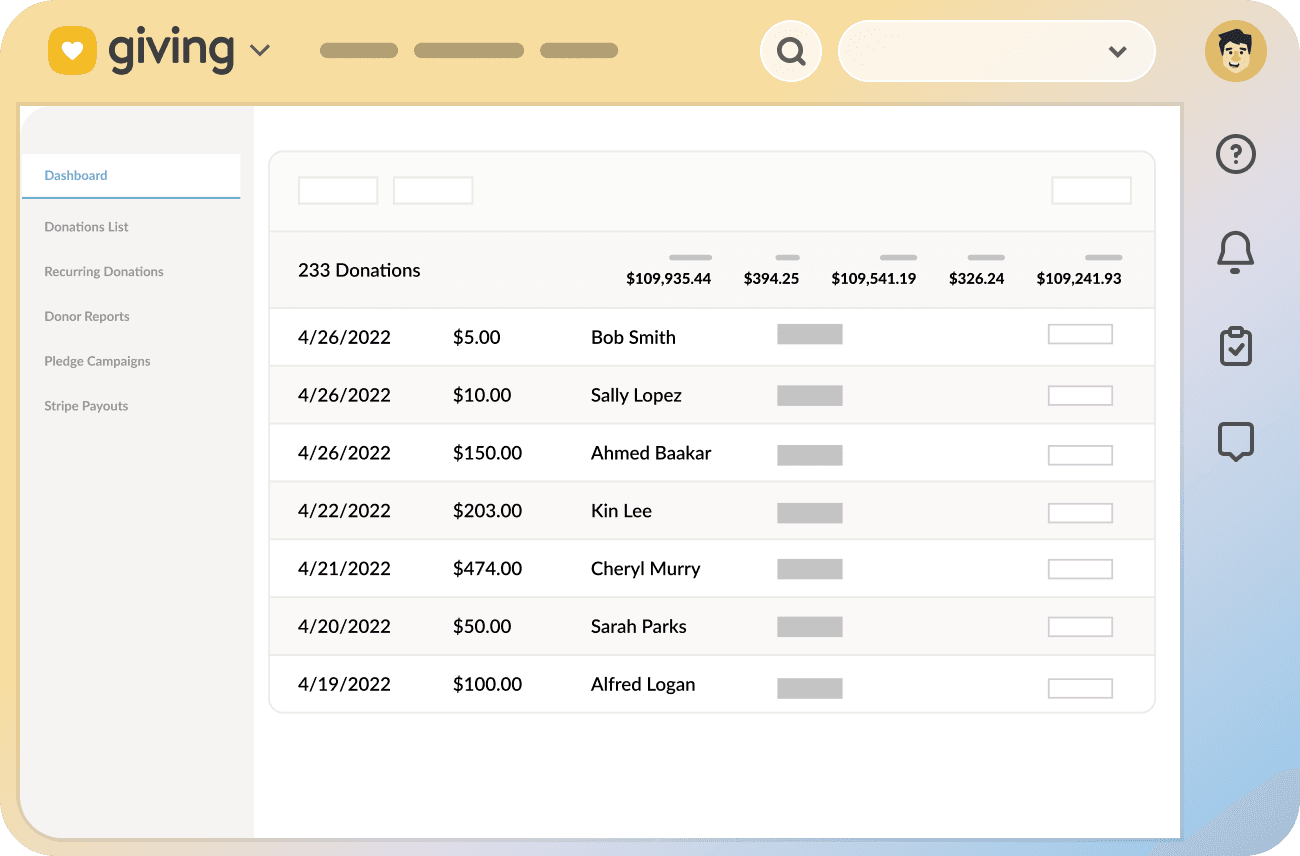This screenshot has height=856, width=1300.
Task: Go to Pledge Campaigns
Action: [x=97, y=361]
